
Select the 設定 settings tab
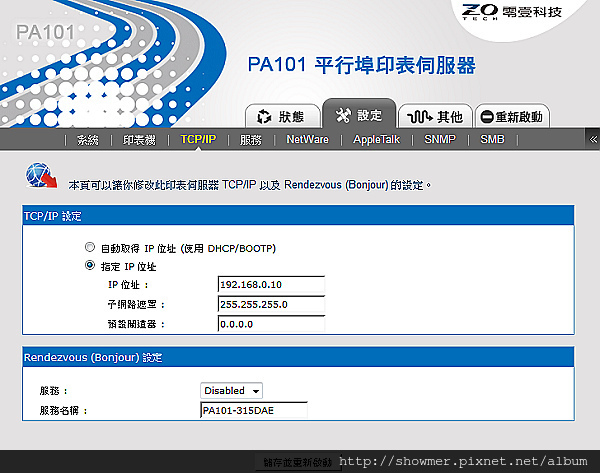point(359,114)
